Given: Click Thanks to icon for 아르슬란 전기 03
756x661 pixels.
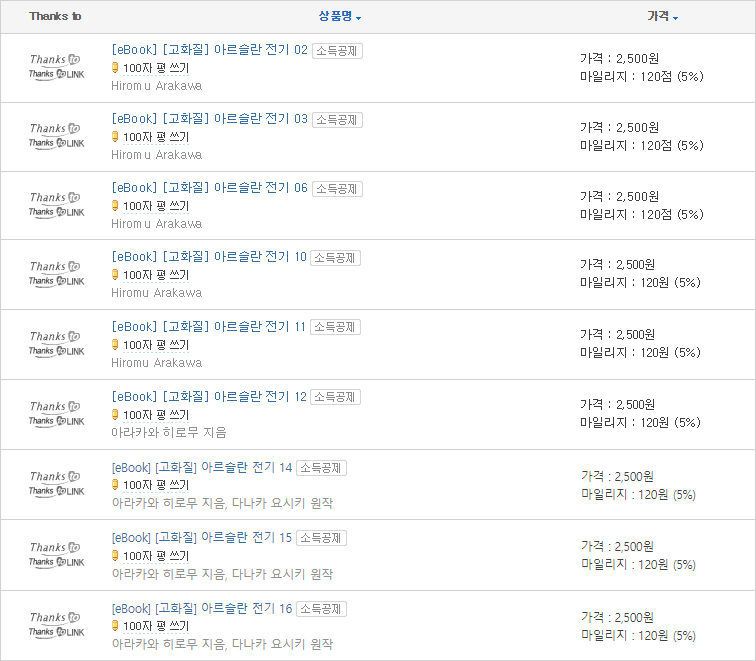Looking at the screenshot, I should point(55,128).
